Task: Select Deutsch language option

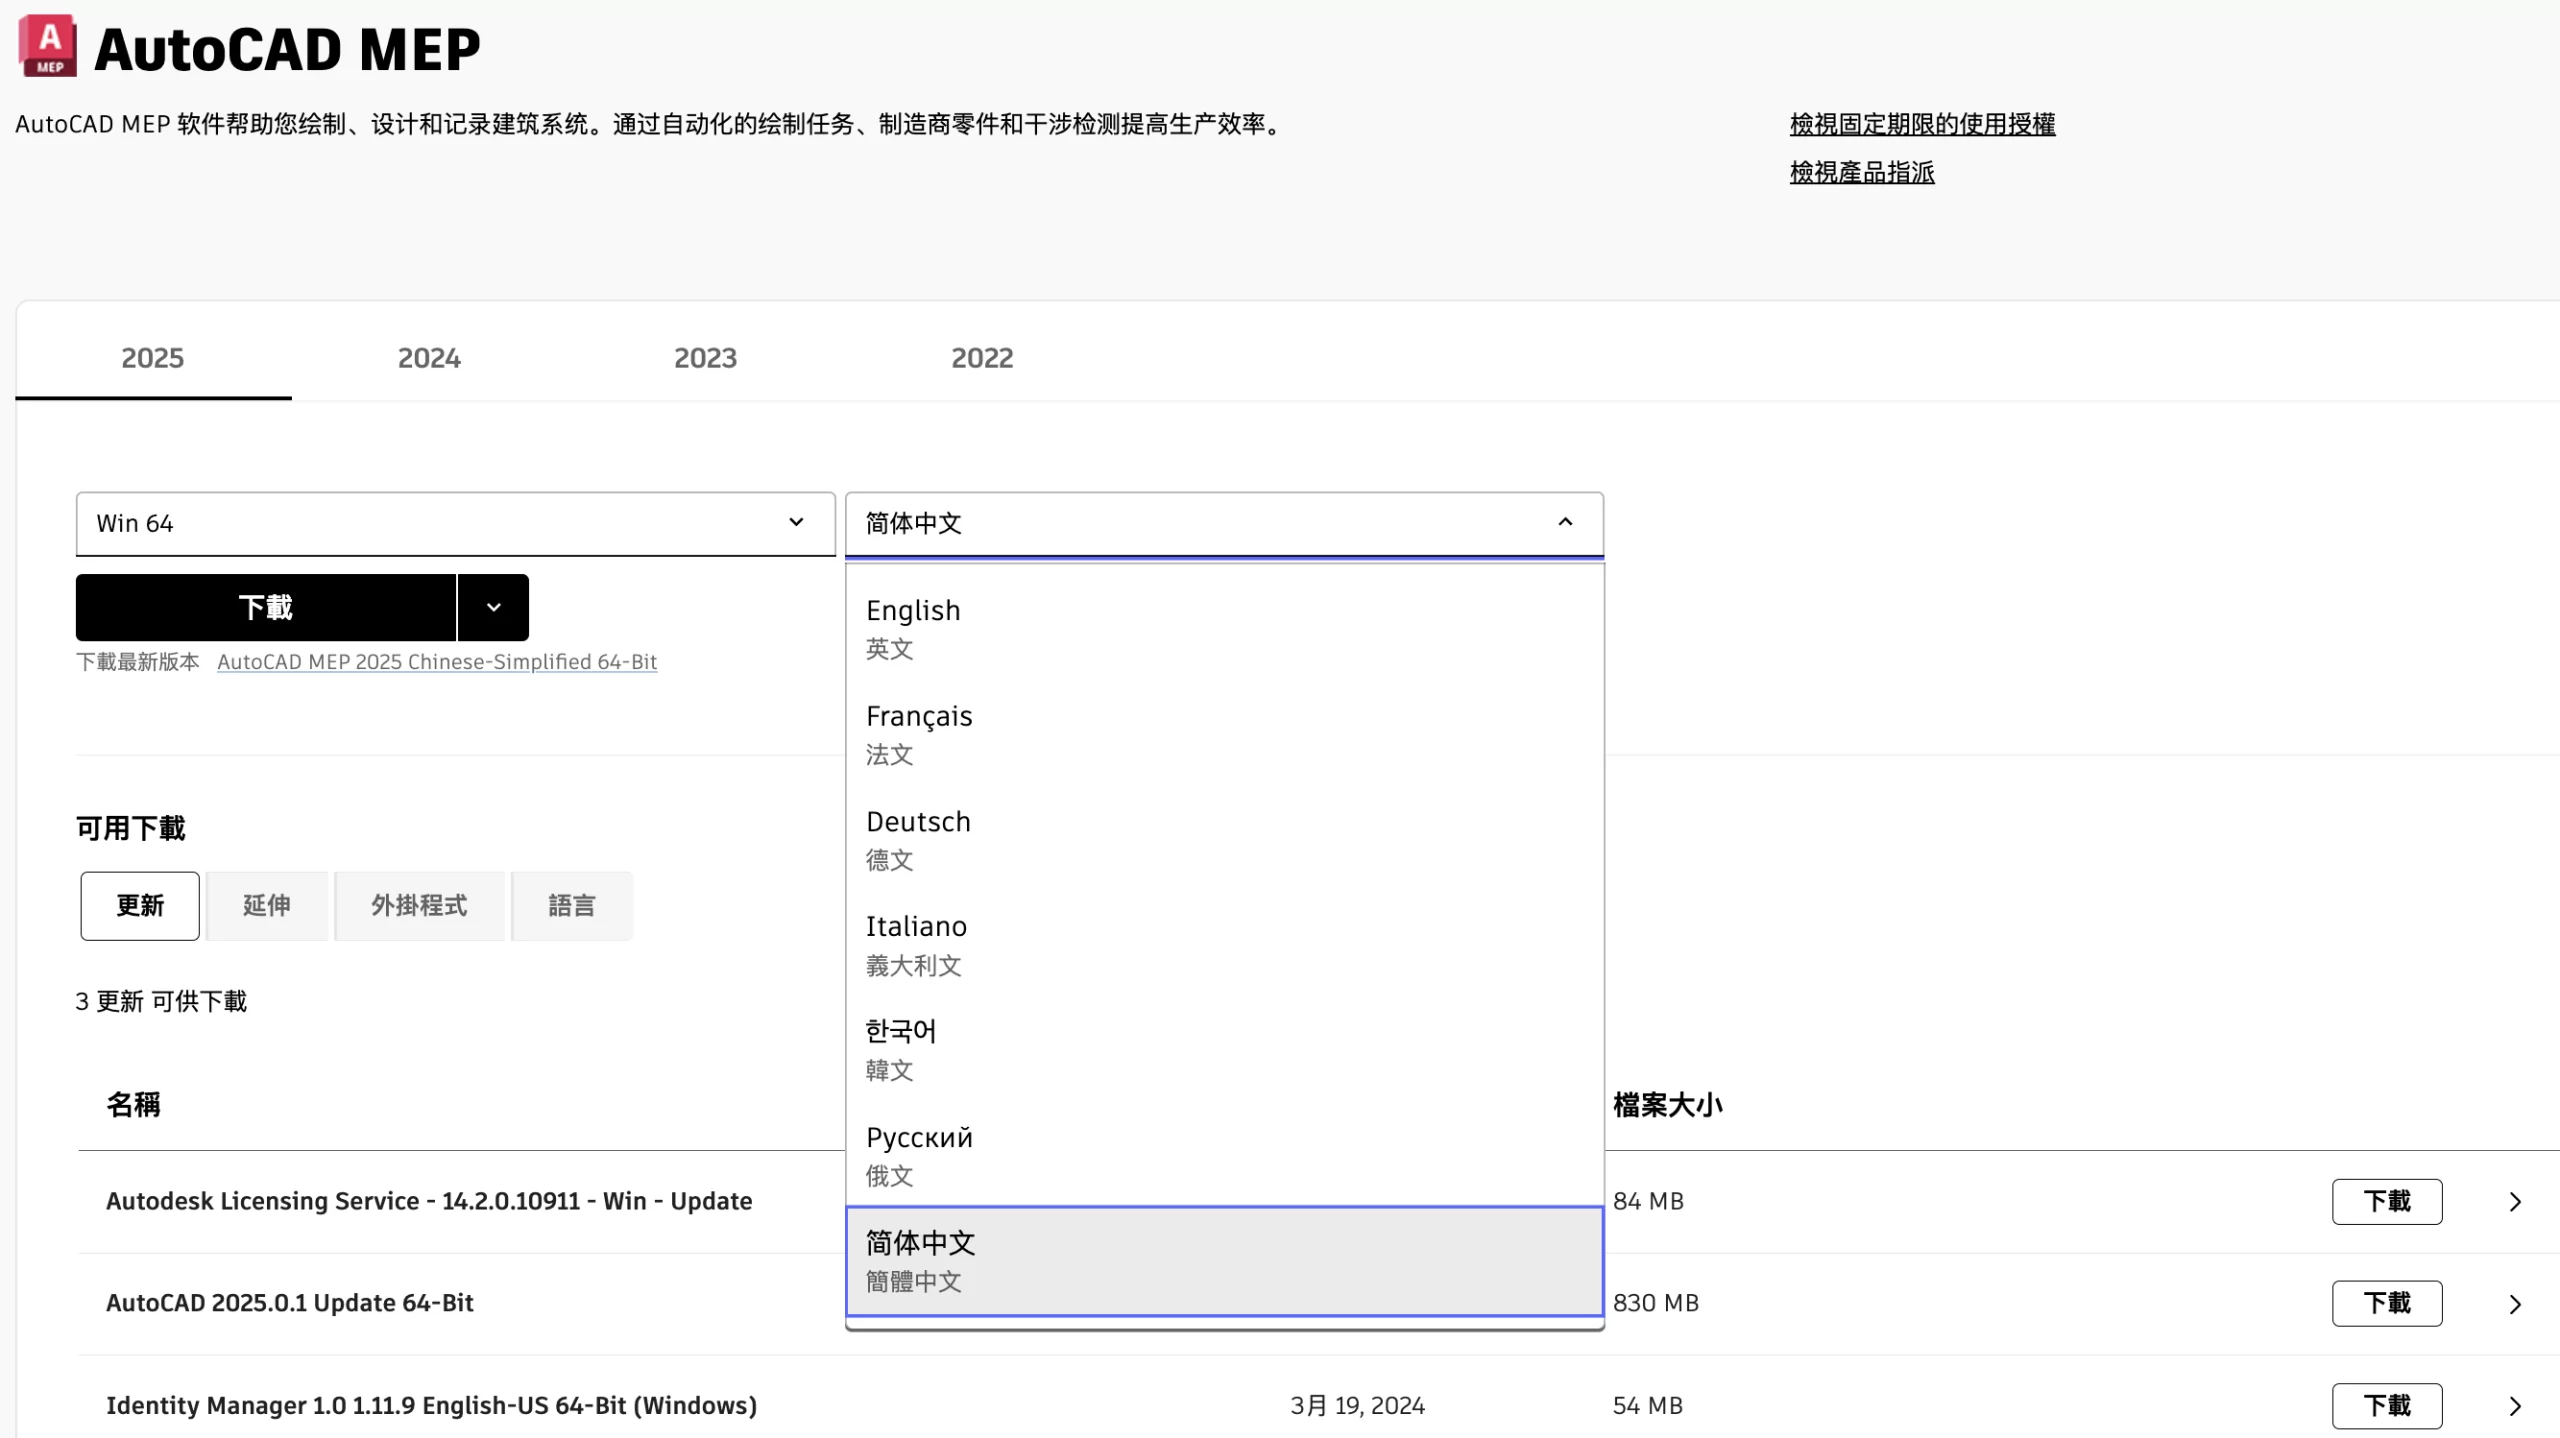Action: [x=1223, y=839]
